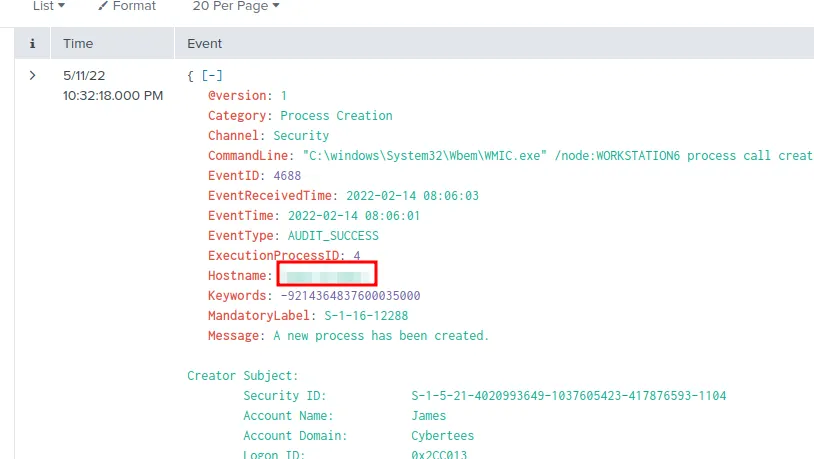Click the EventType value AUDIT_SUCCESS

coord(333,236)
